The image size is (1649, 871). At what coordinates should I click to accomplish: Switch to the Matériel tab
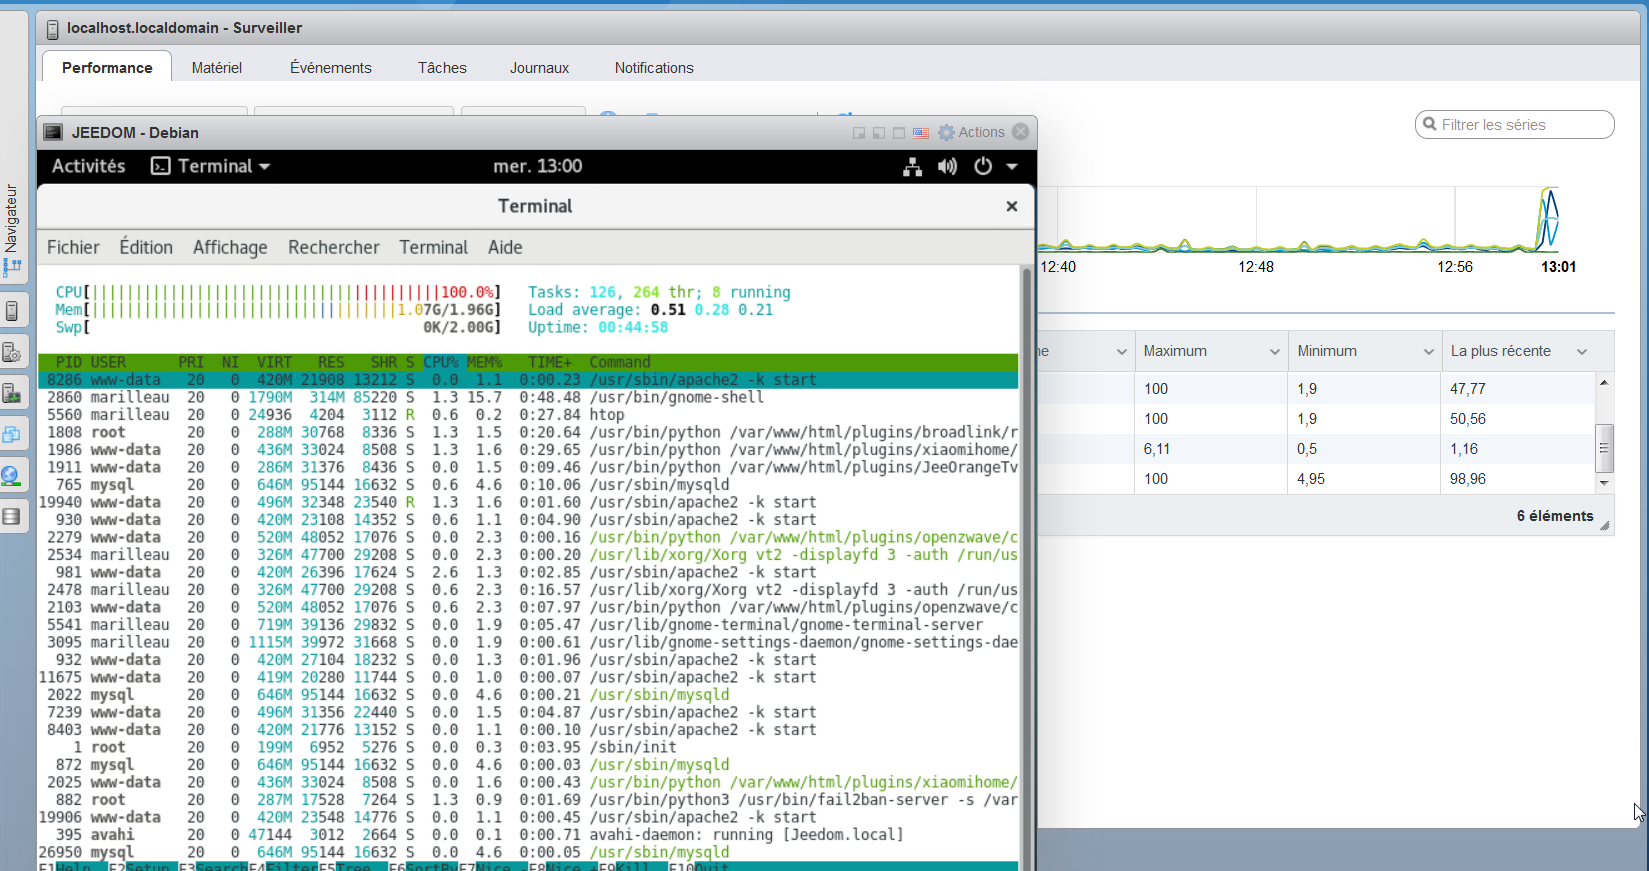217,68
